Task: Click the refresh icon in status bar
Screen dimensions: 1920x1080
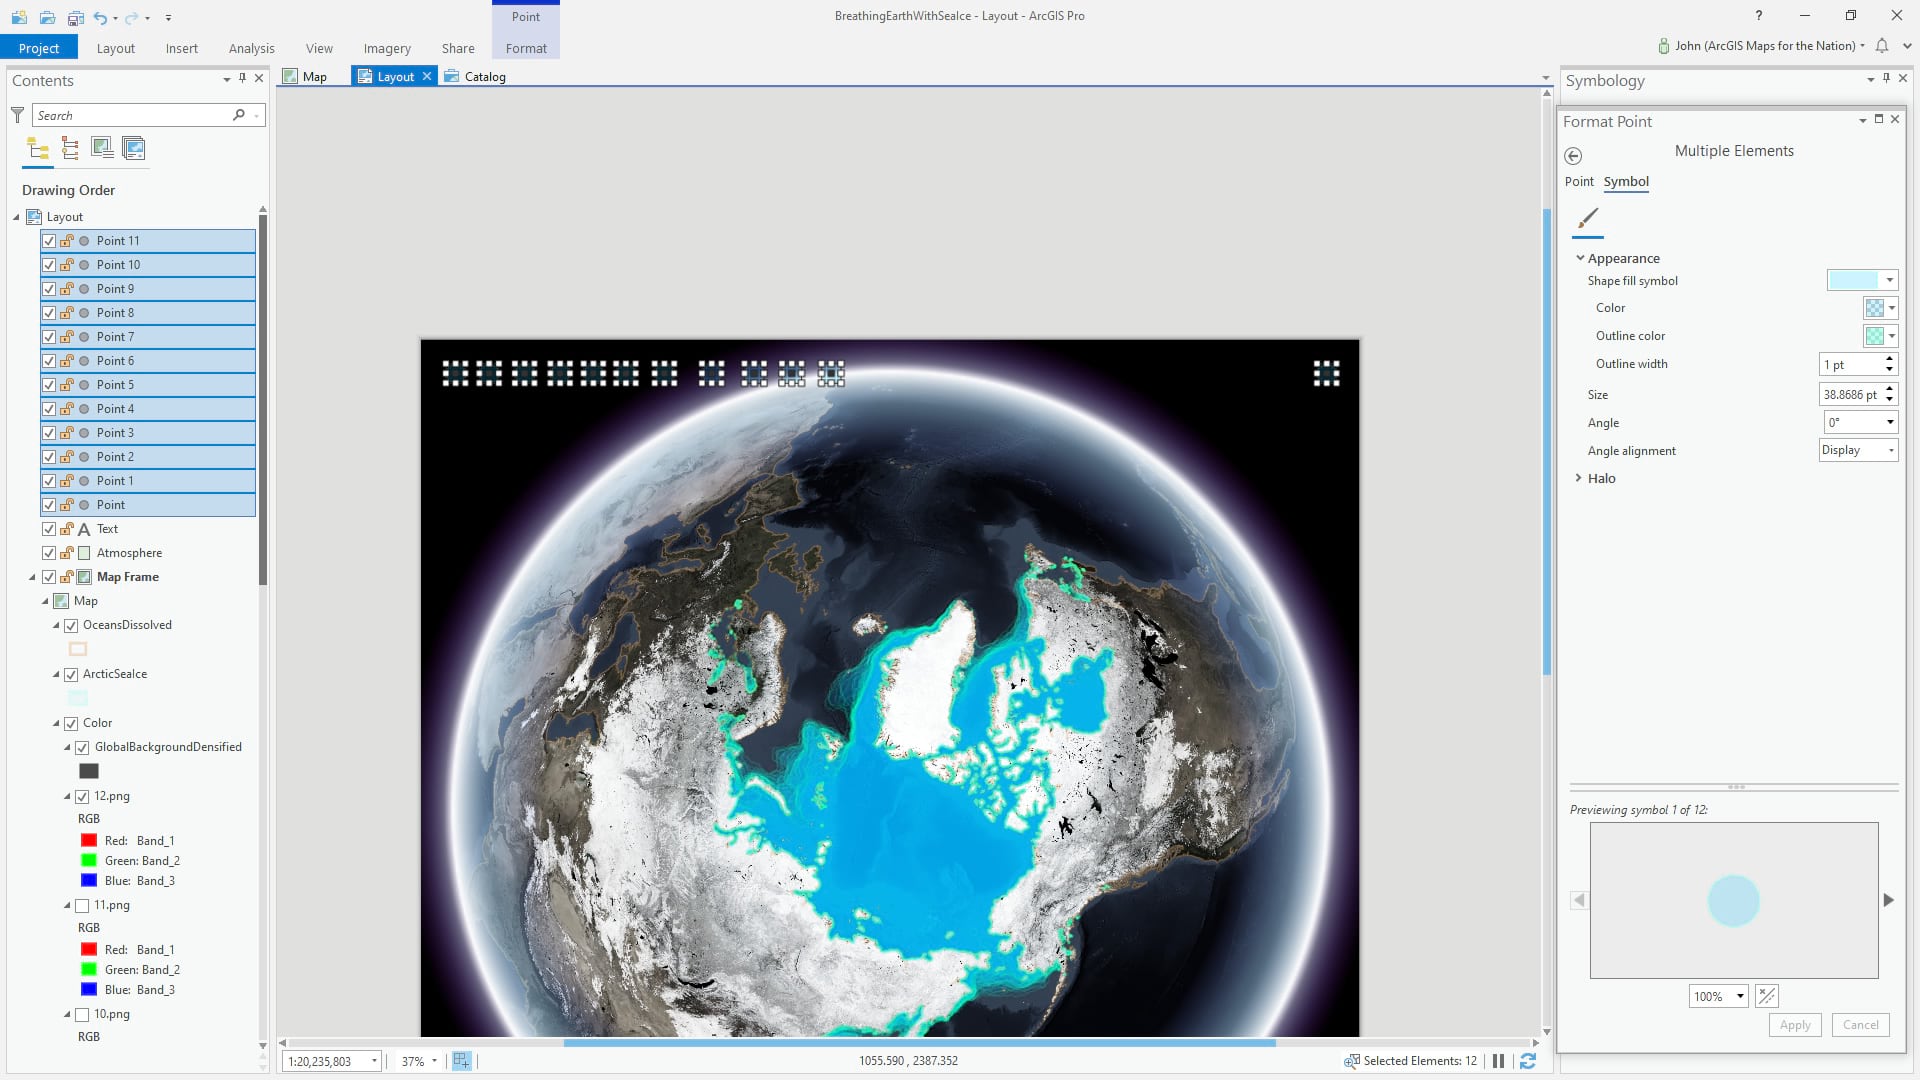Action: (1528, 1061)
